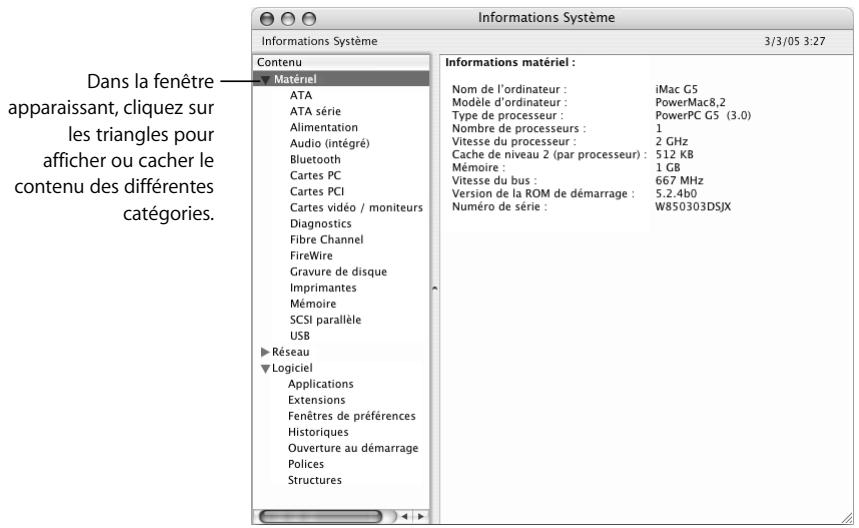Select Extensions entry
The image size is (859, 528).
(317, 400)
